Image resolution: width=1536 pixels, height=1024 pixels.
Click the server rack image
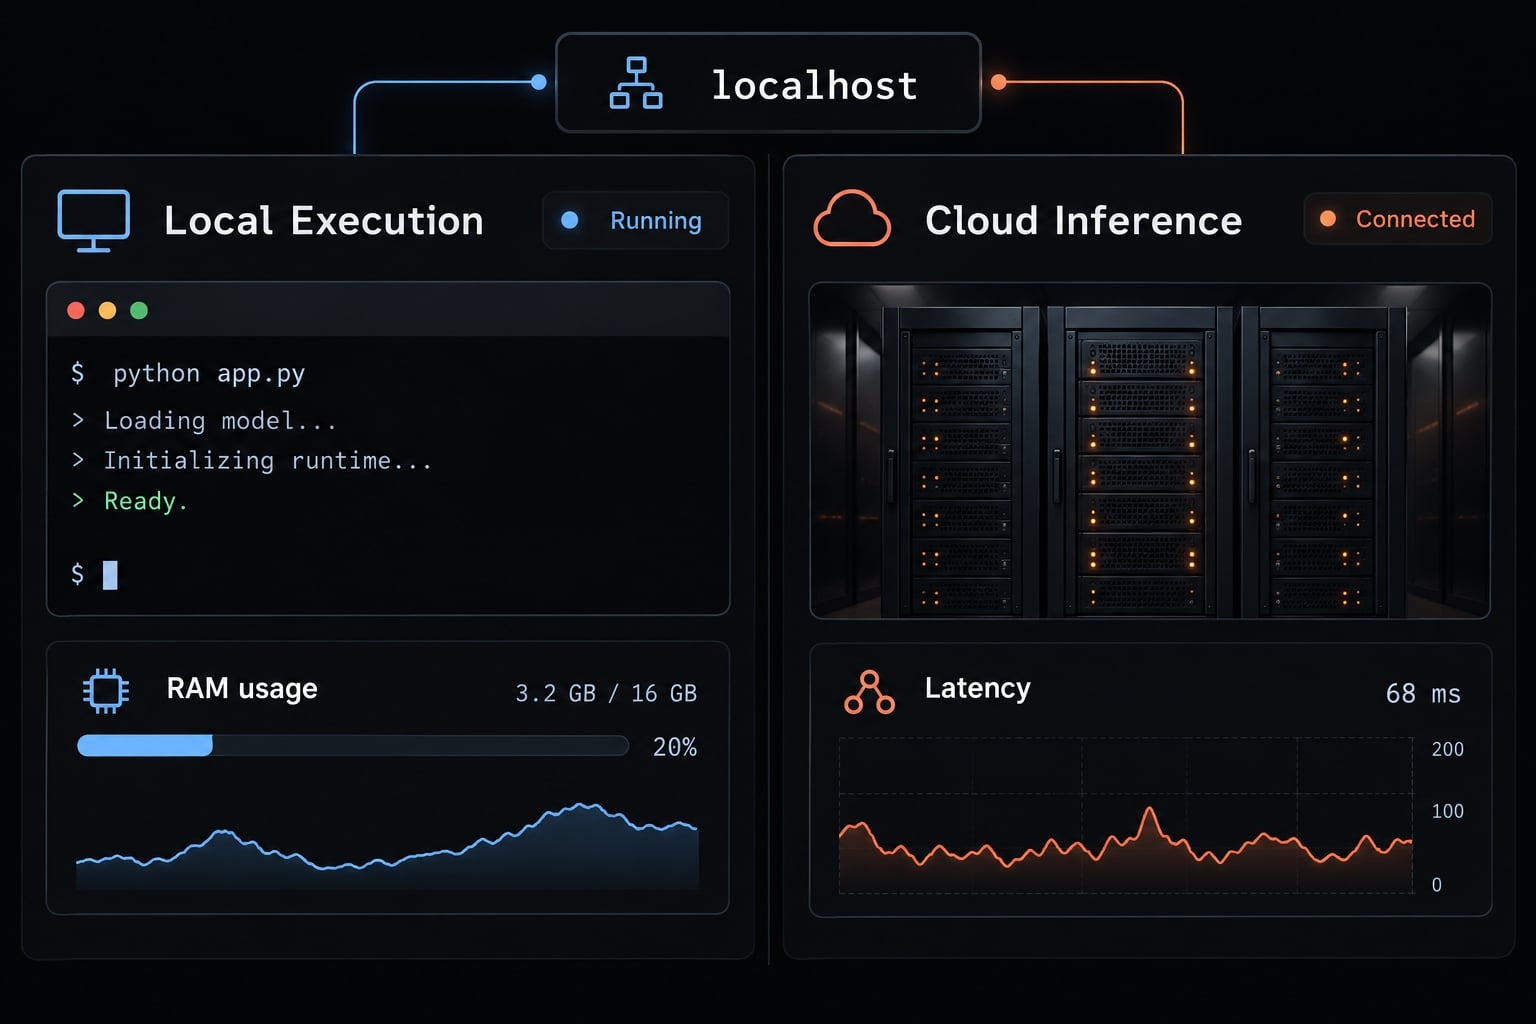point(1150,451)
